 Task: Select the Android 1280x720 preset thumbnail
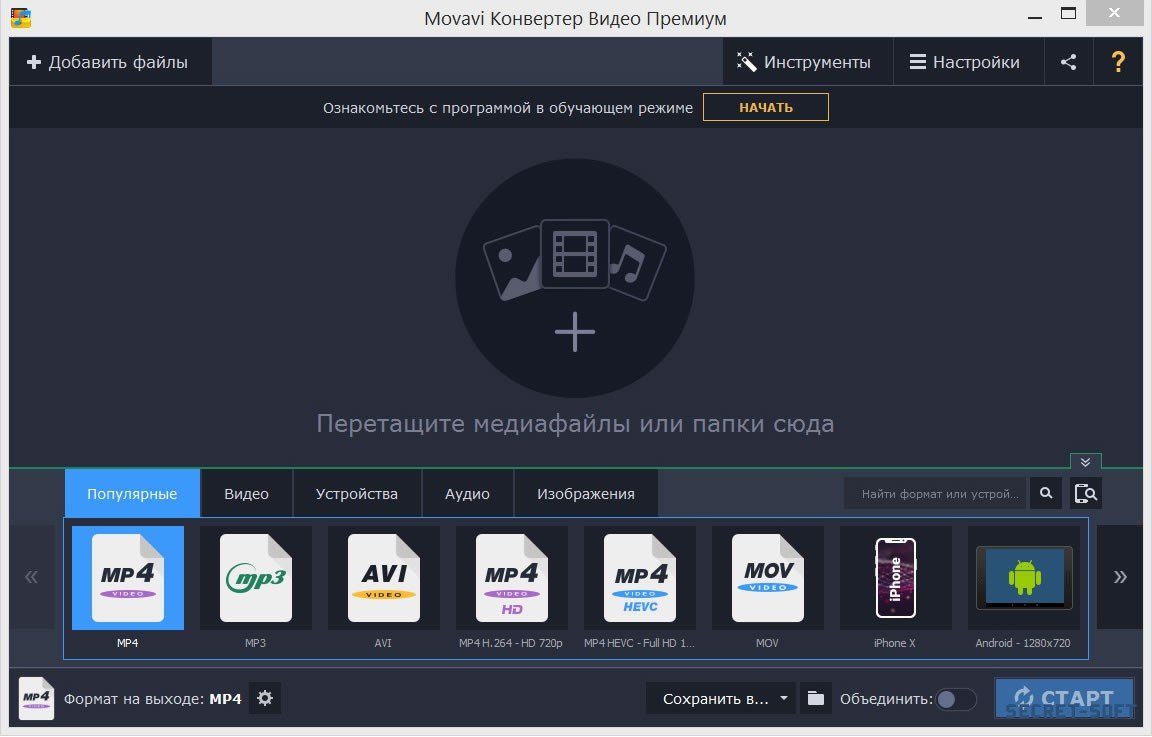(1023, 579)
